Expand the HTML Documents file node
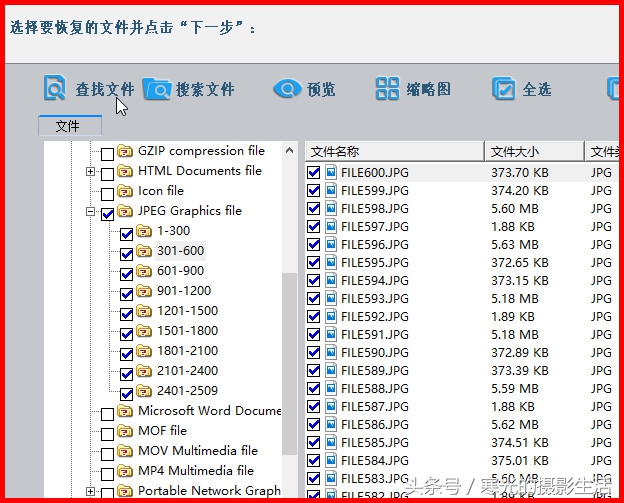The height and width of the screenshot is (503, 624). point(90,172)
